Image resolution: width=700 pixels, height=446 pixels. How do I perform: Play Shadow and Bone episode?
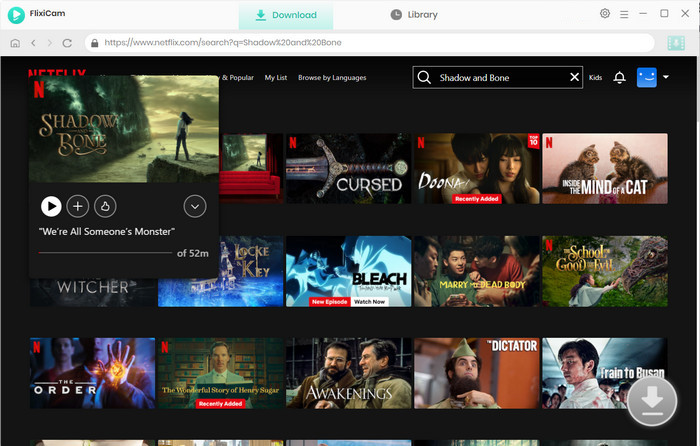coord(51,206)
